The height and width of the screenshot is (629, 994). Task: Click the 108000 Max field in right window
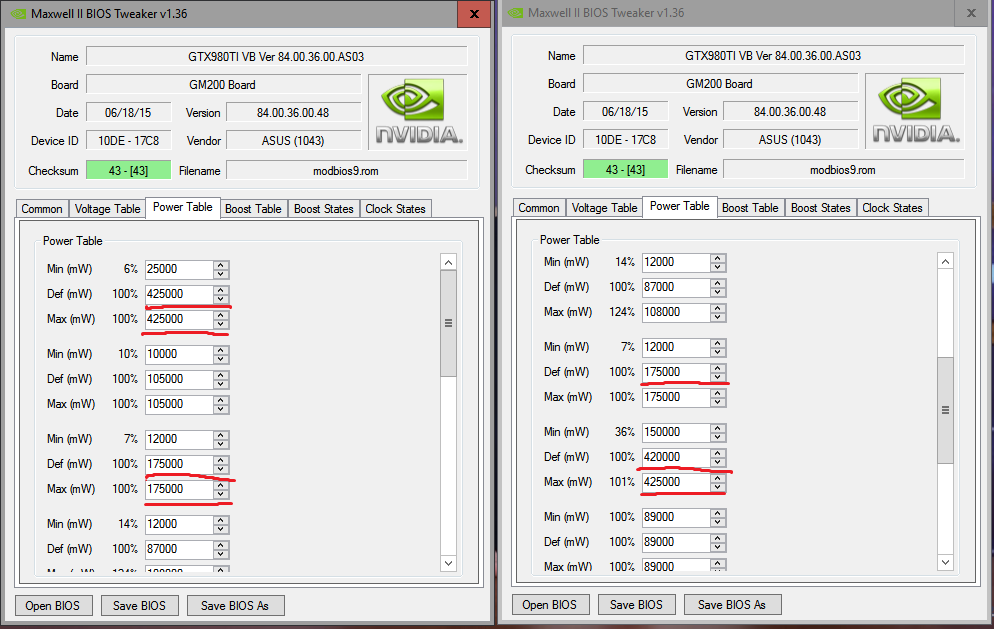tap(676, 312)
